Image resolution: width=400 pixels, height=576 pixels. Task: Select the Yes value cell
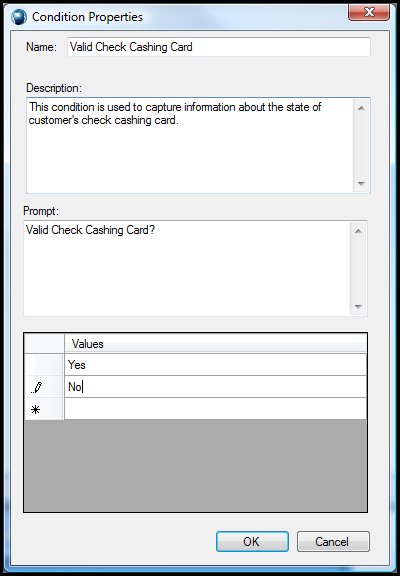pyautogui.click(x=216, y=365)
